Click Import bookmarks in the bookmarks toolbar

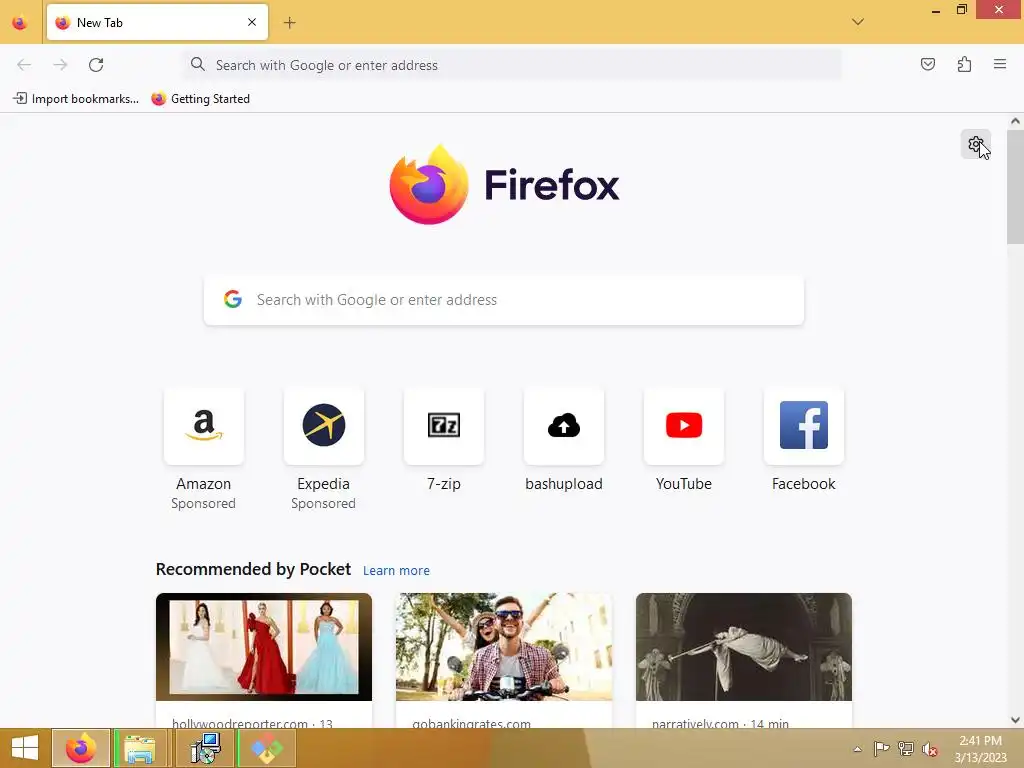pos(76,99)
